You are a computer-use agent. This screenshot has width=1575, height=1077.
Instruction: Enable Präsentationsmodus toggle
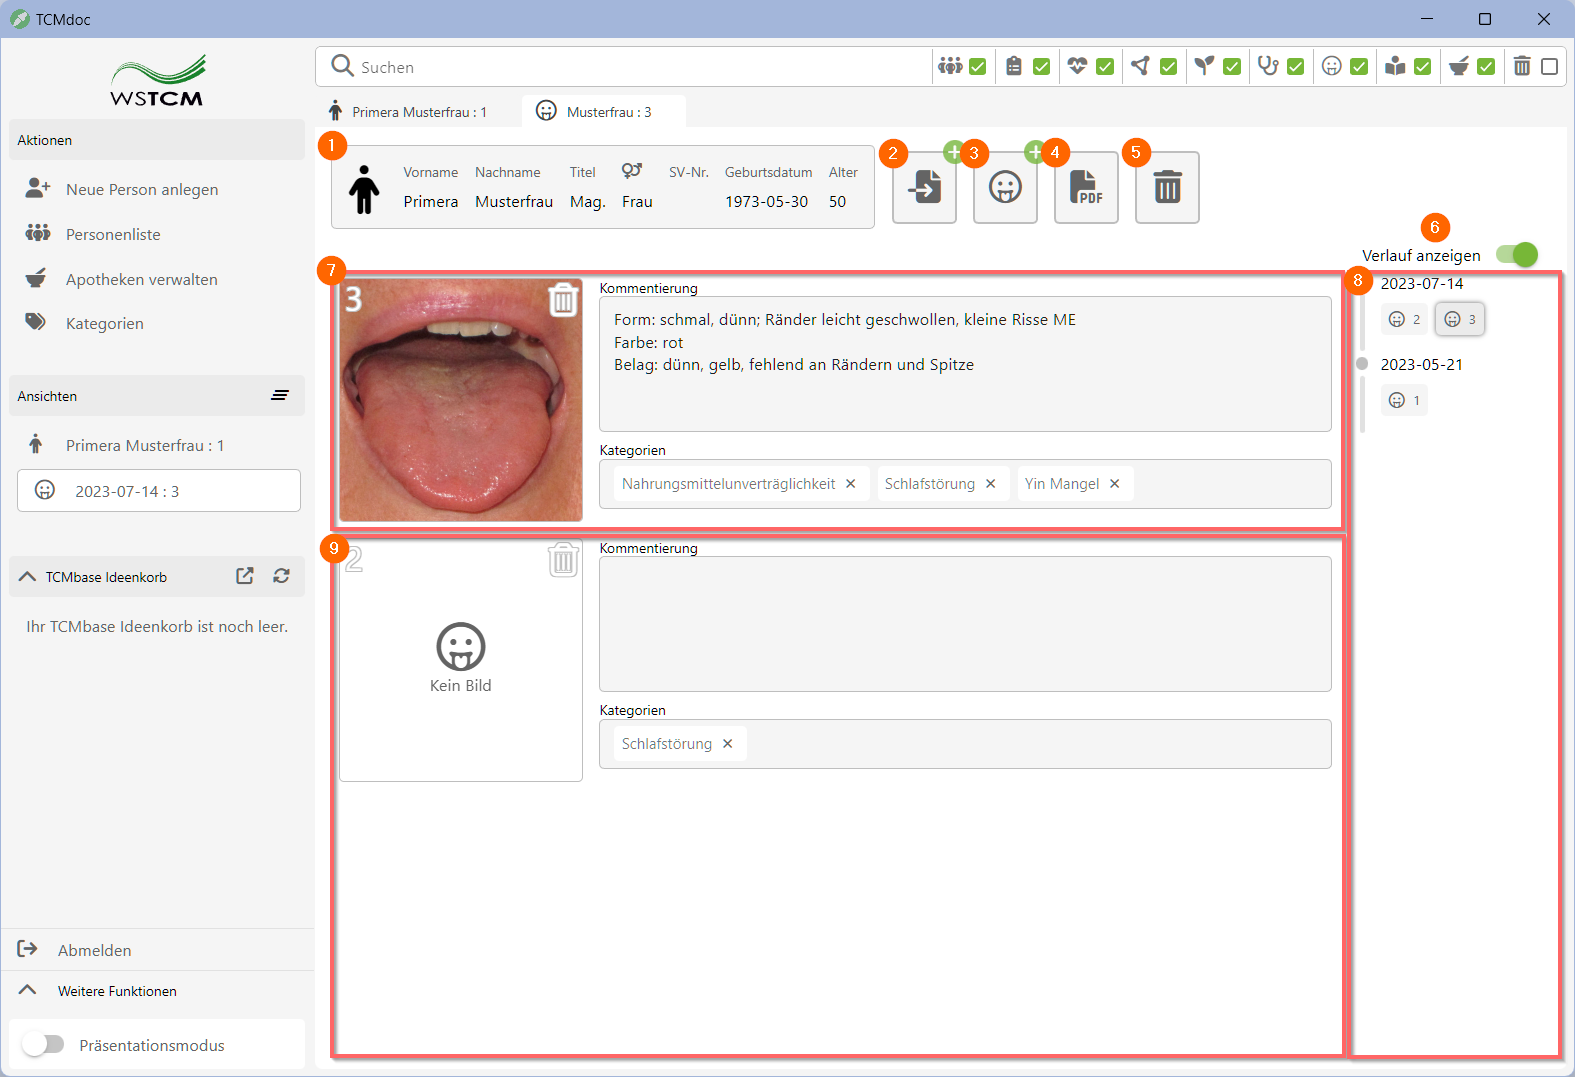click(x=43, y=1044)
